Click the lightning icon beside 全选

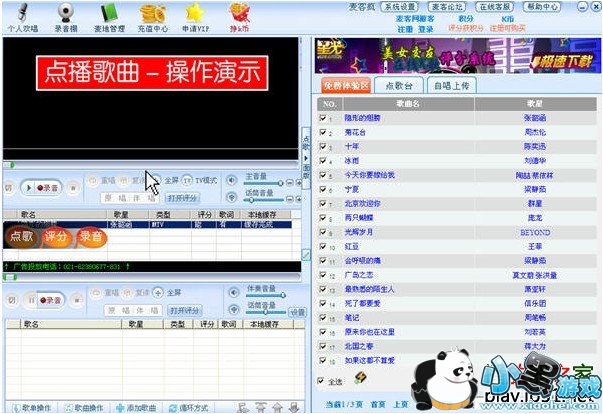click(x=360, y=377)
